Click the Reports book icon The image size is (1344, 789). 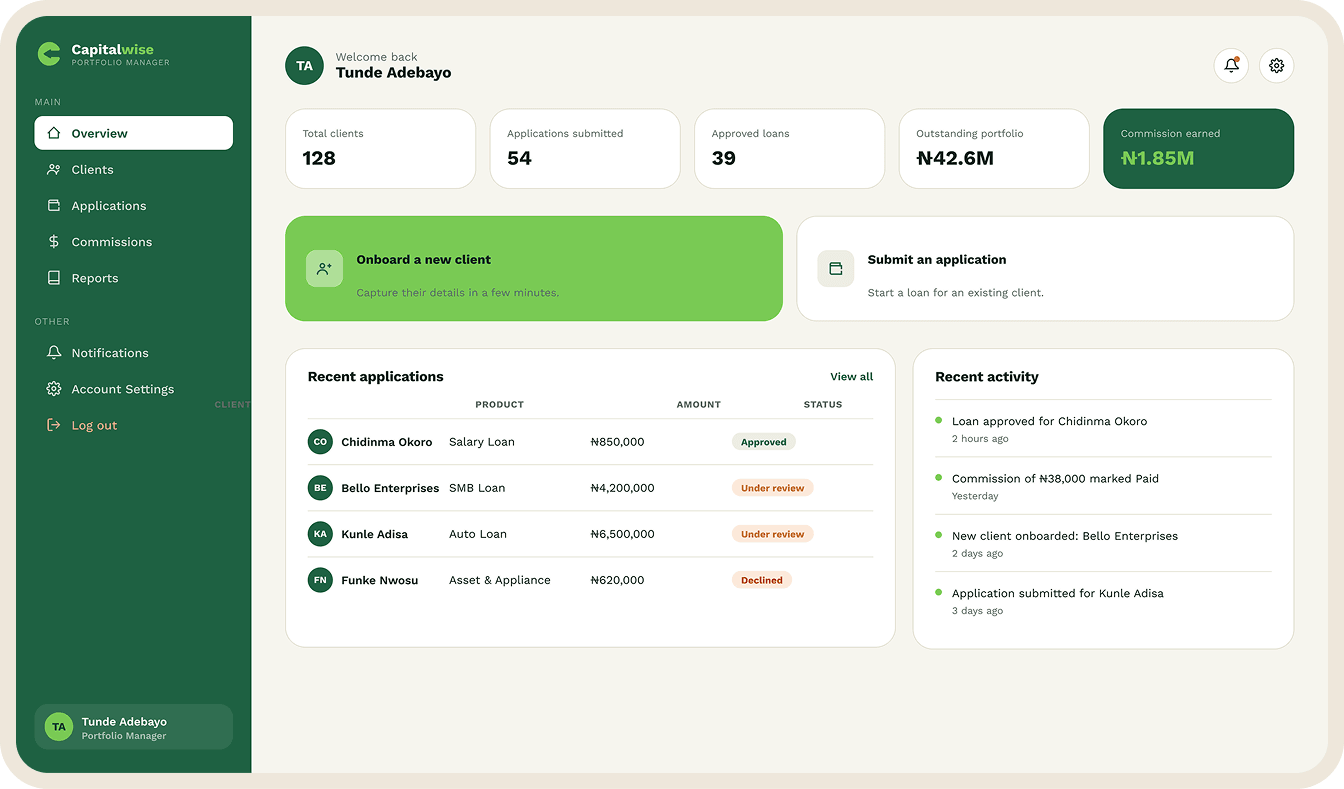[x=54, y=278]
